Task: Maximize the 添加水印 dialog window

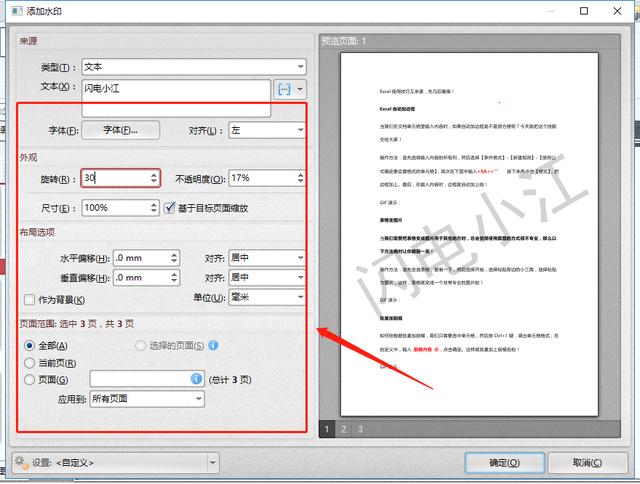Action: [584, 11]
